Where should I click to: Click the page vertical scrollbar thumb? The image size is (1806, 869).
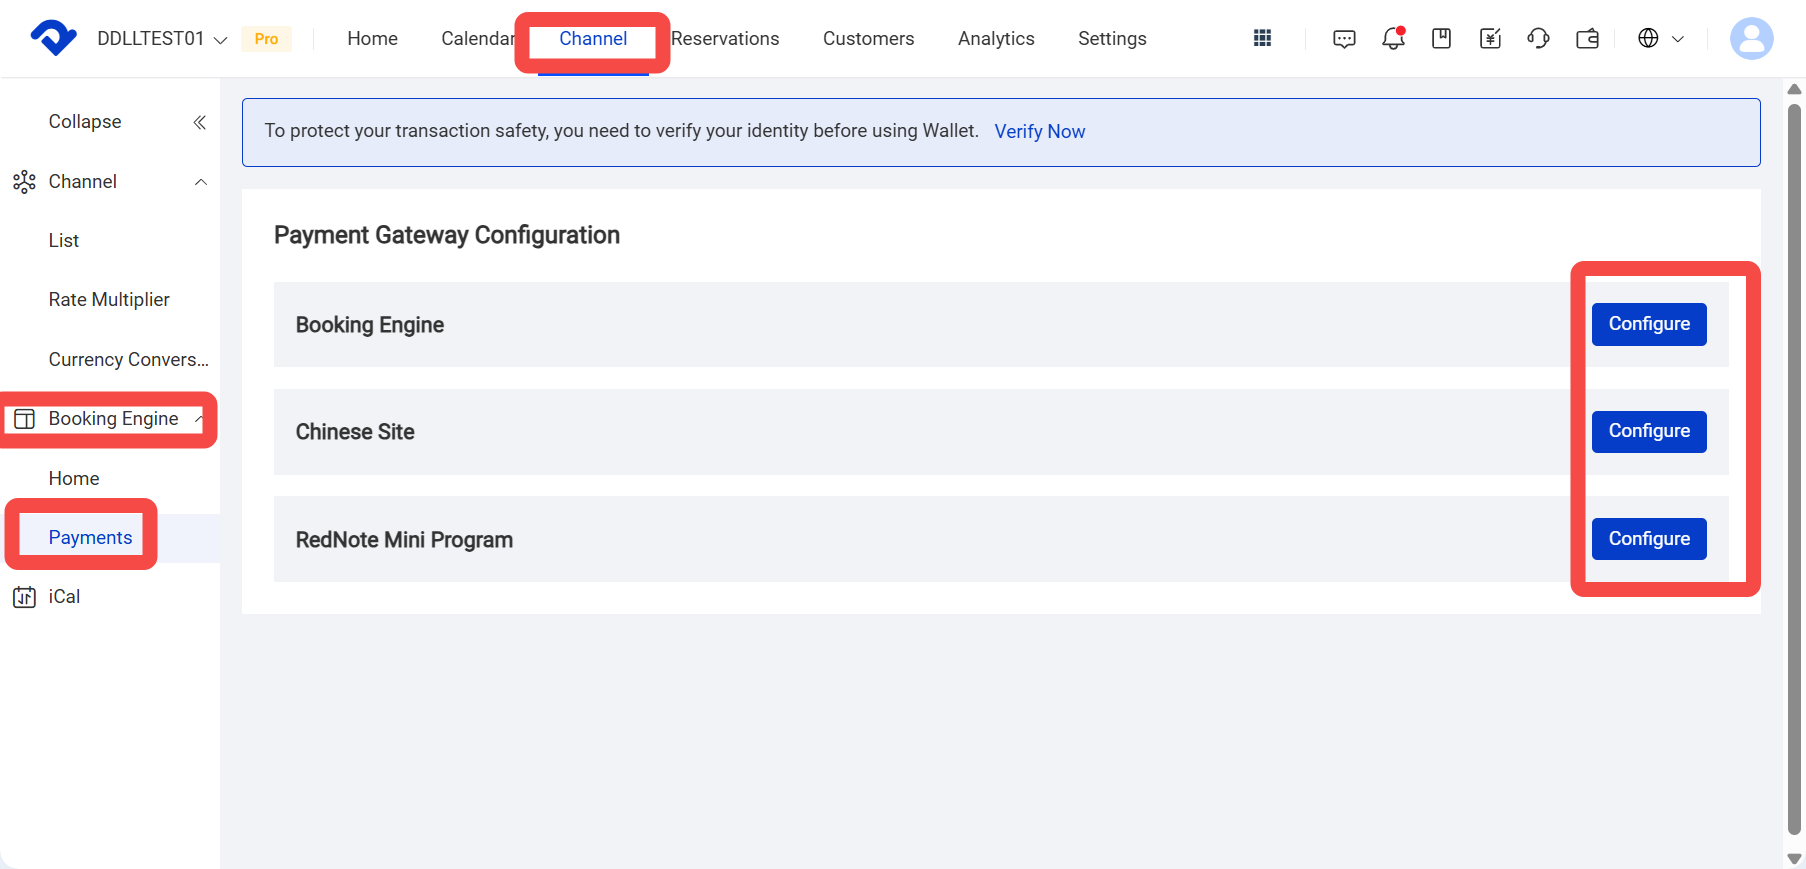tap(1794, 468)
